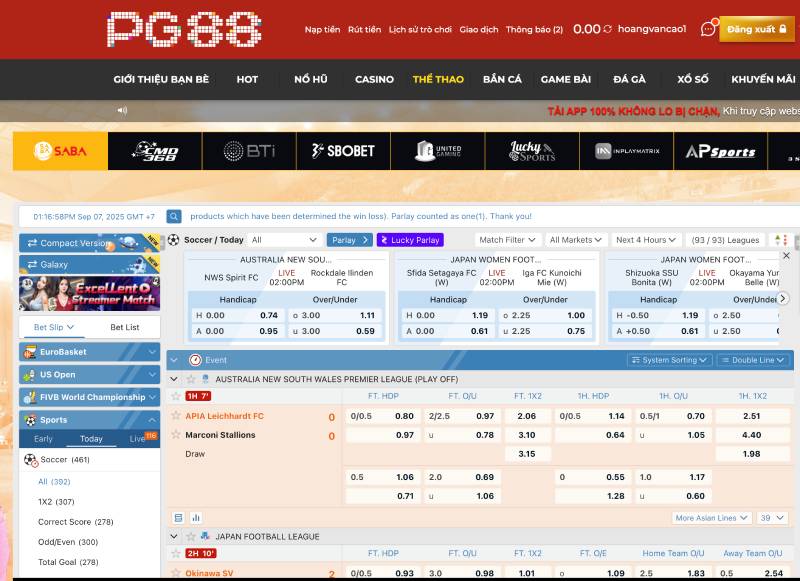
Task: Open the All Markets dropdown
Action: [574, 240]
